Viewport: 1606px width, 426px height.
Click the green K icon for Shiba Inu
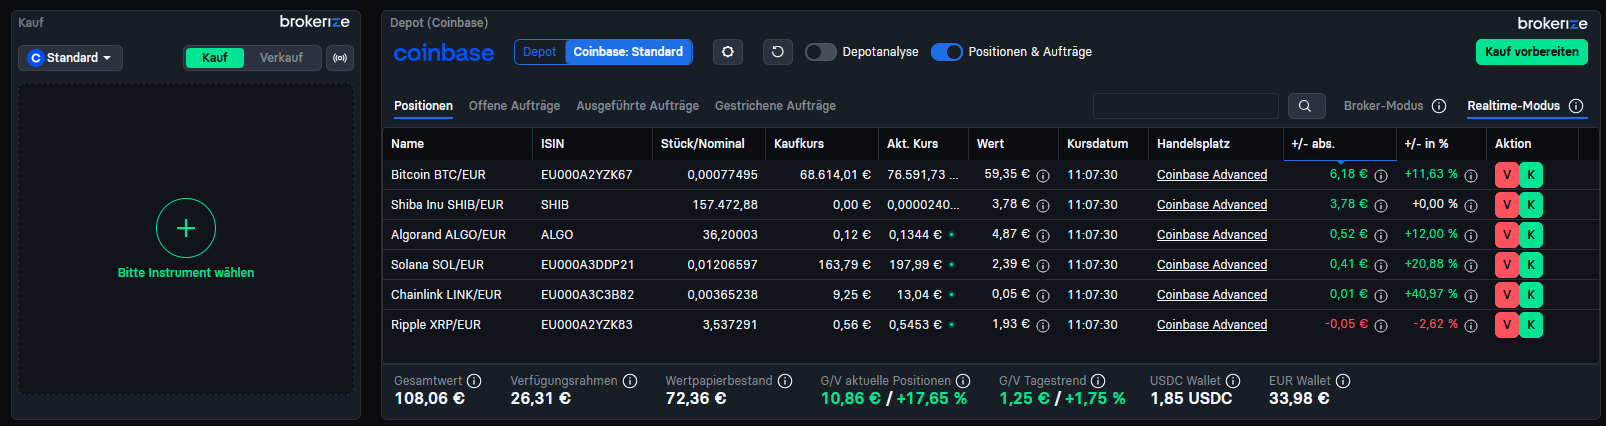1531,205
